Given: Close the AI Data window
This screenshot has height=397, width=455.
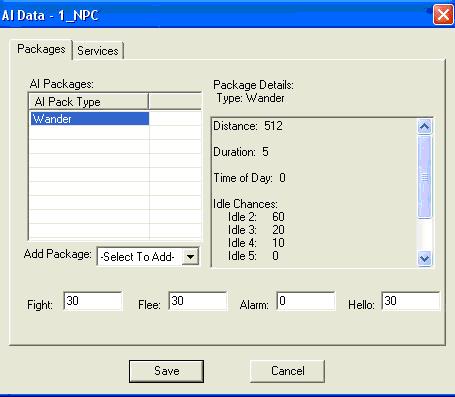Looking at the screenshot, I should coord(443,15).
